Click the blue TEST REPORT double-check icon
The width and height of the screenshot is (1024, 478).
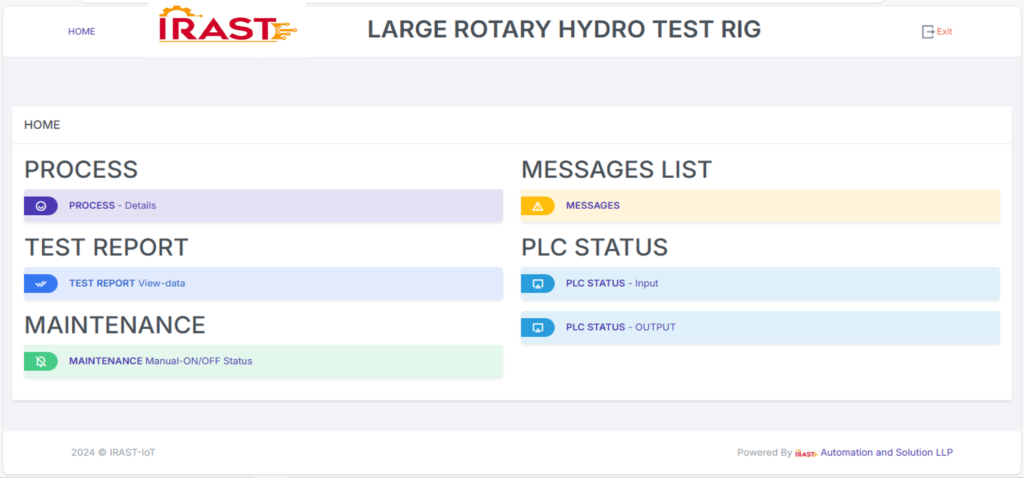click(40, 283)
